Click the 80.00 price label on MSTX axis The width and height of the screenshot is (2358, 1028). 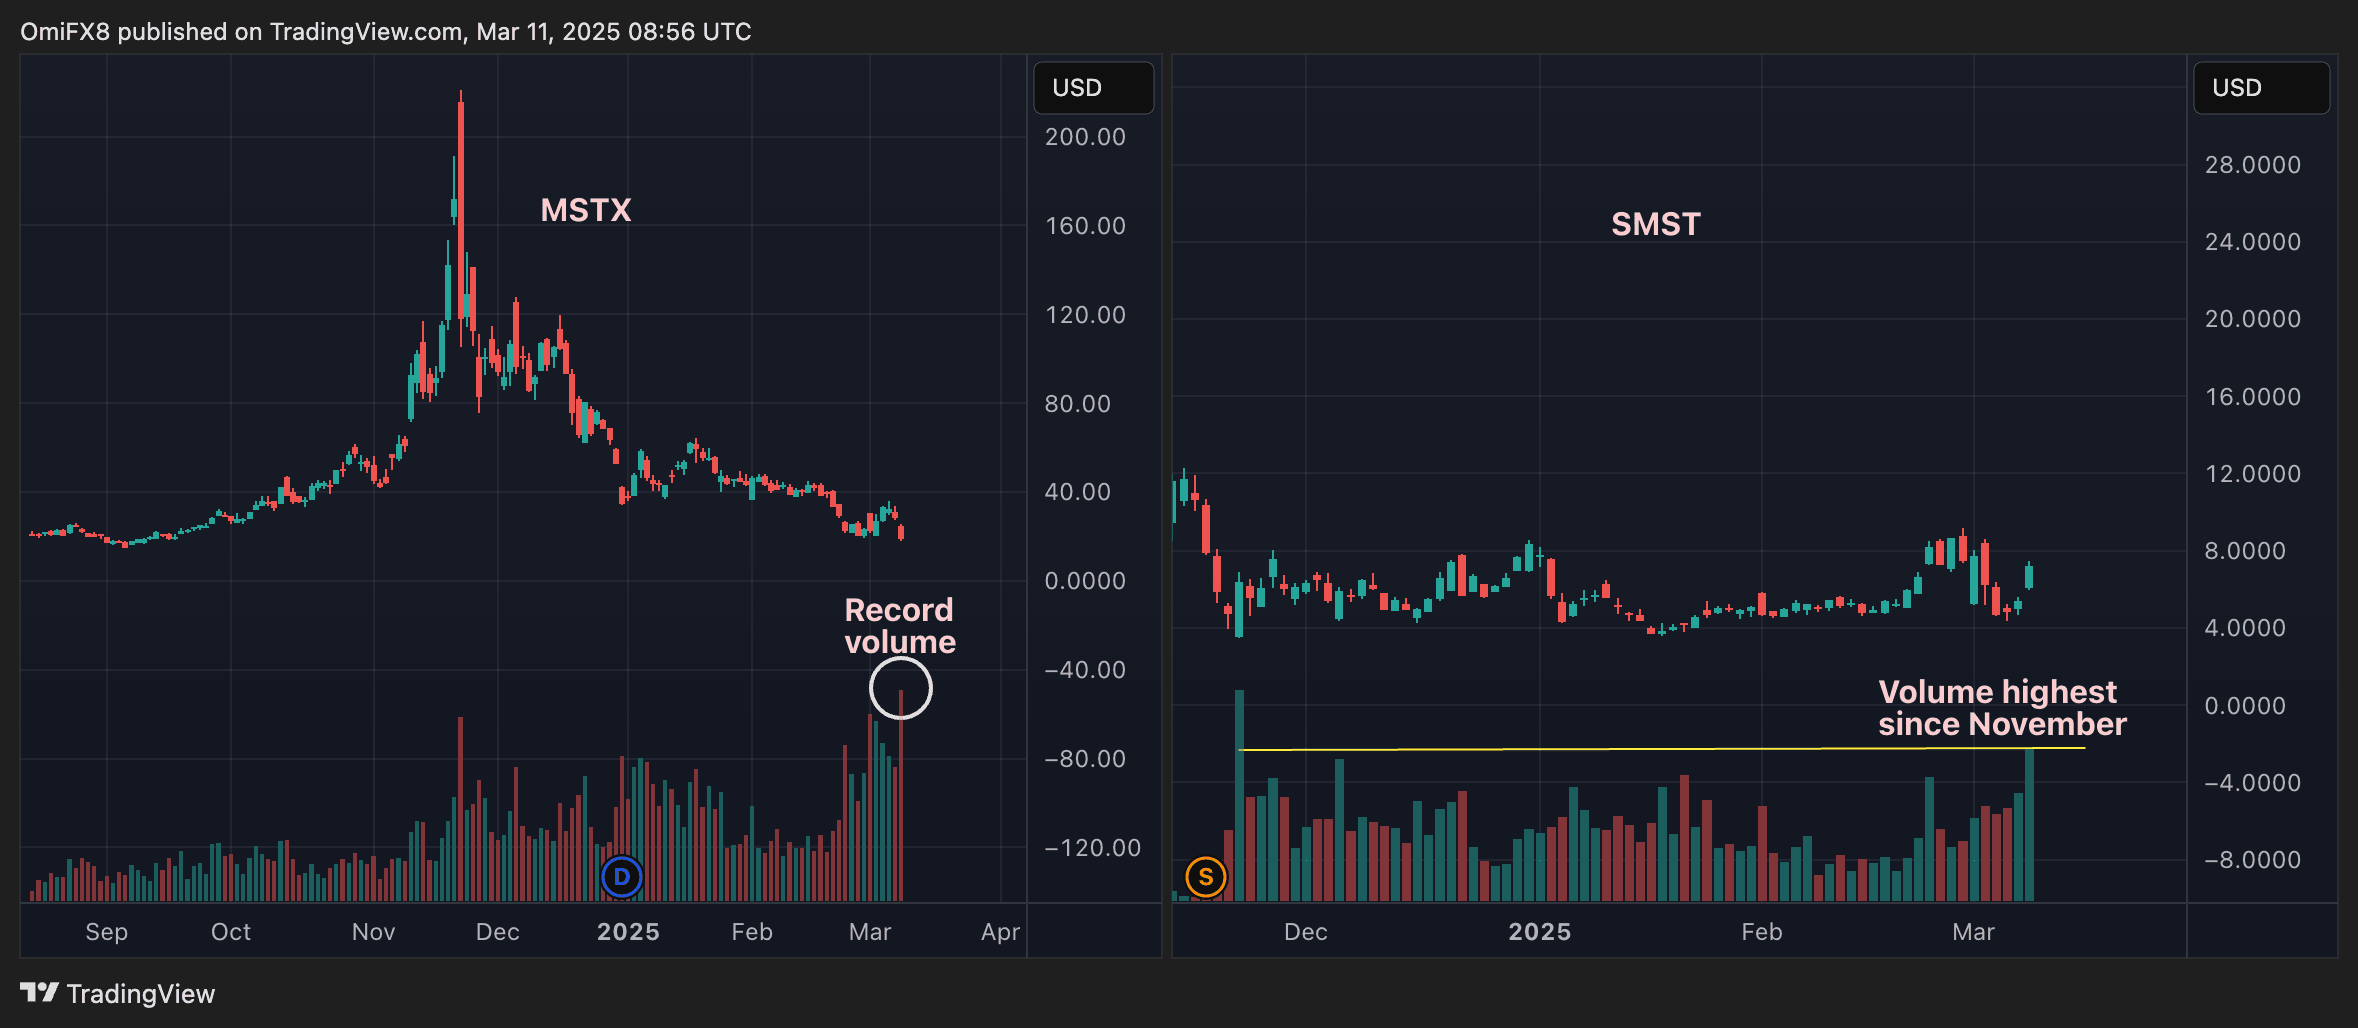point(1078,404)
